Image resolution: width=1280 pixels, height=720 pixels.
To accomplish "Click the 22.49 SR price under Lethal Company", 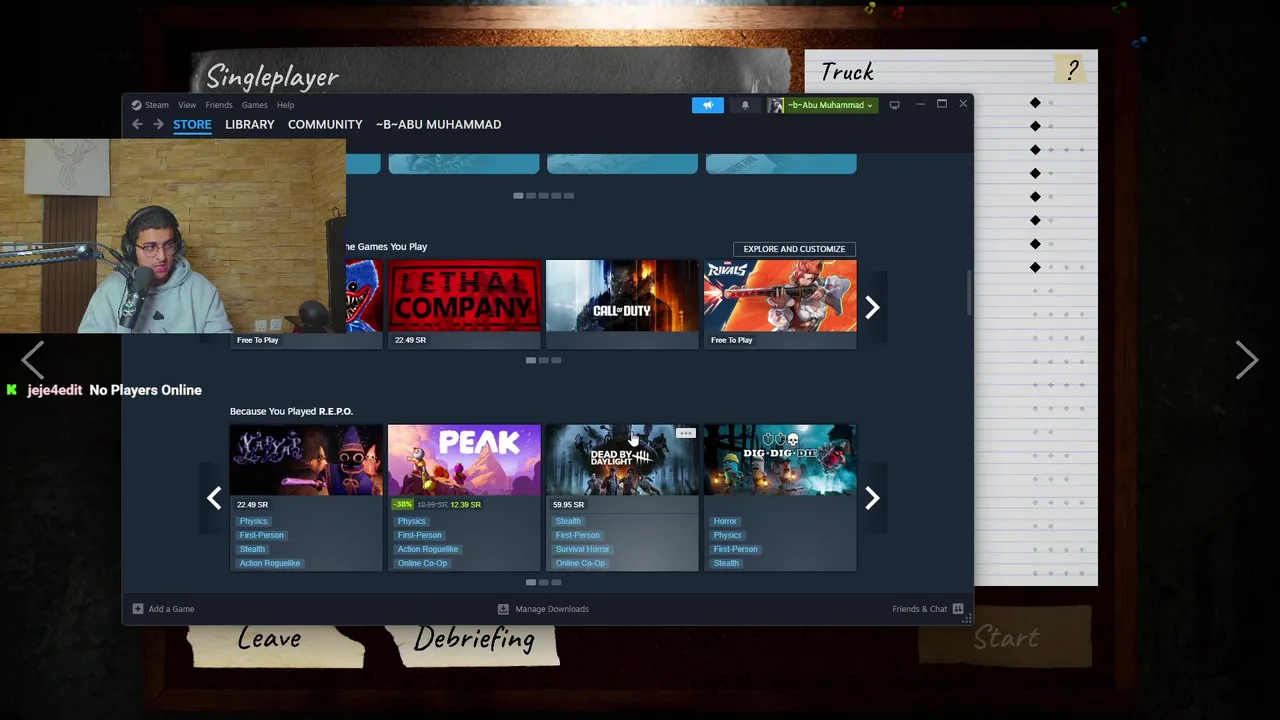I will tap(410, 340).
